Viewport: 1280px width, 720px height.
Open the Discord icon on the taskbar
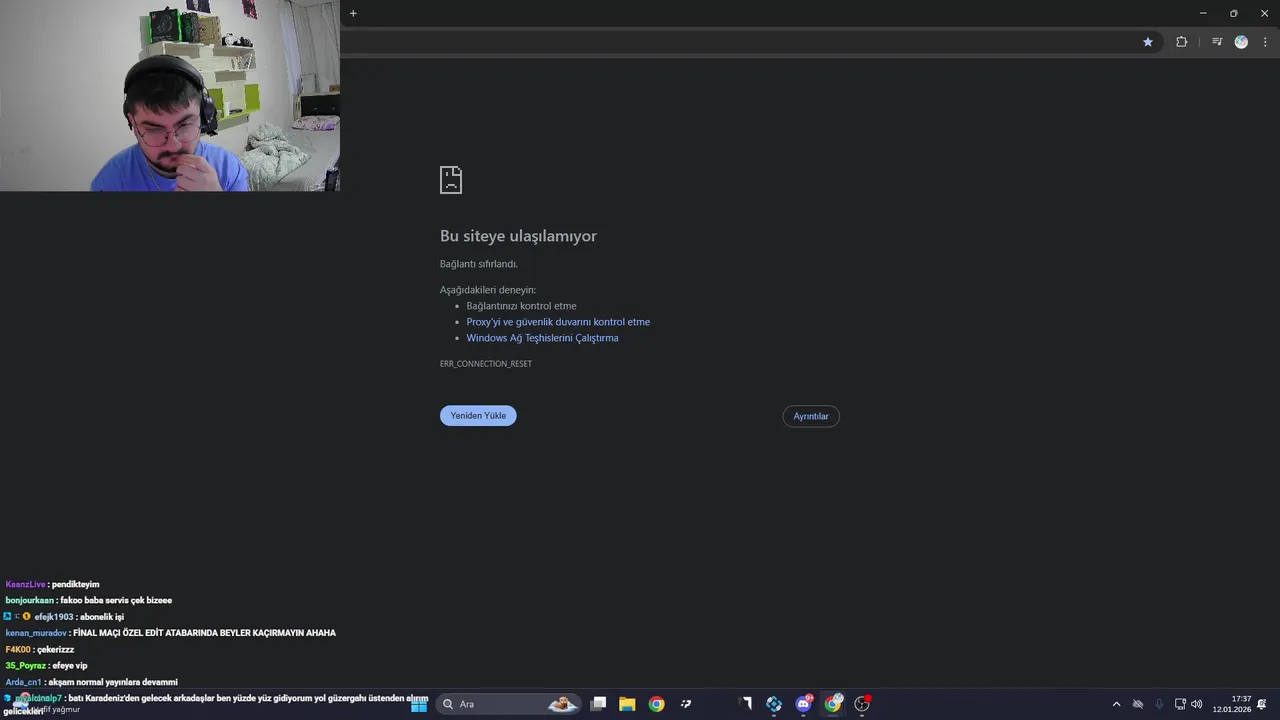803,704
